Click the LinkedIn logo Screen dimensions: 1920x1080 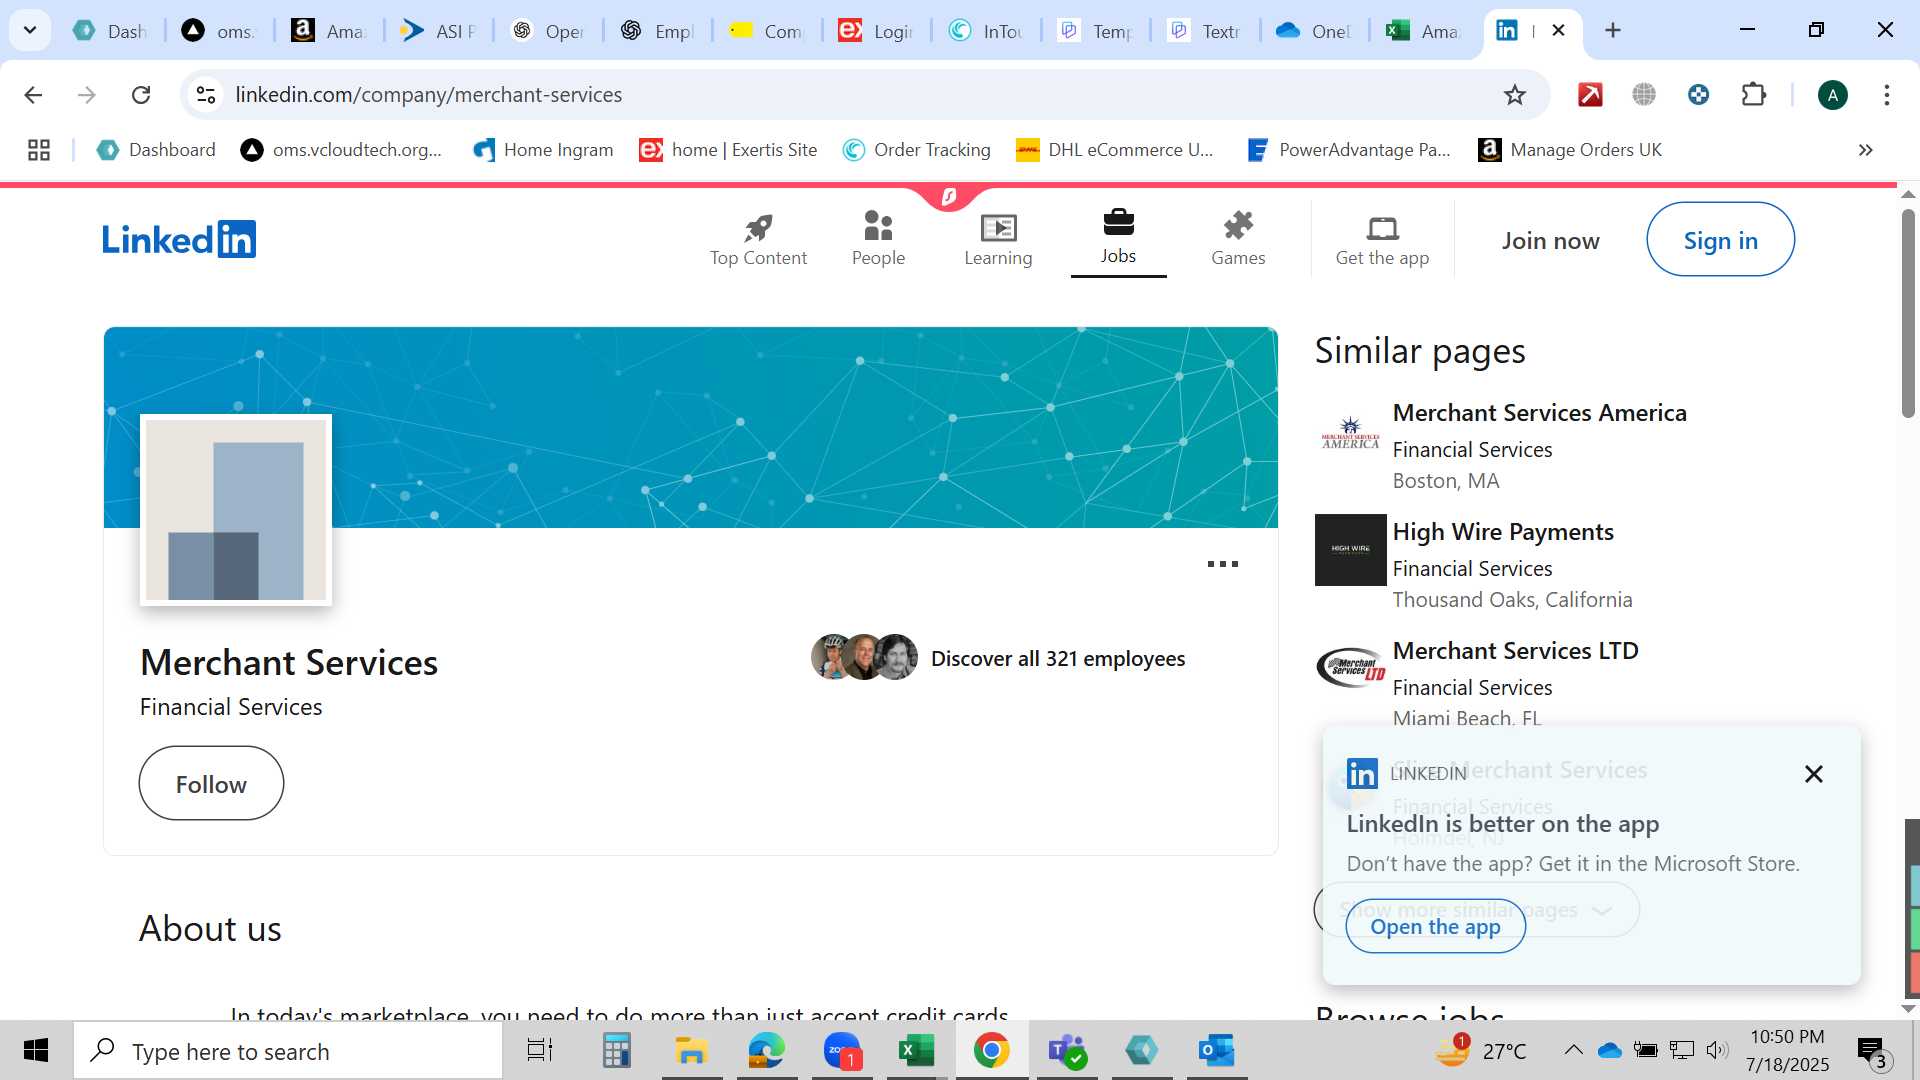[179, 240]
